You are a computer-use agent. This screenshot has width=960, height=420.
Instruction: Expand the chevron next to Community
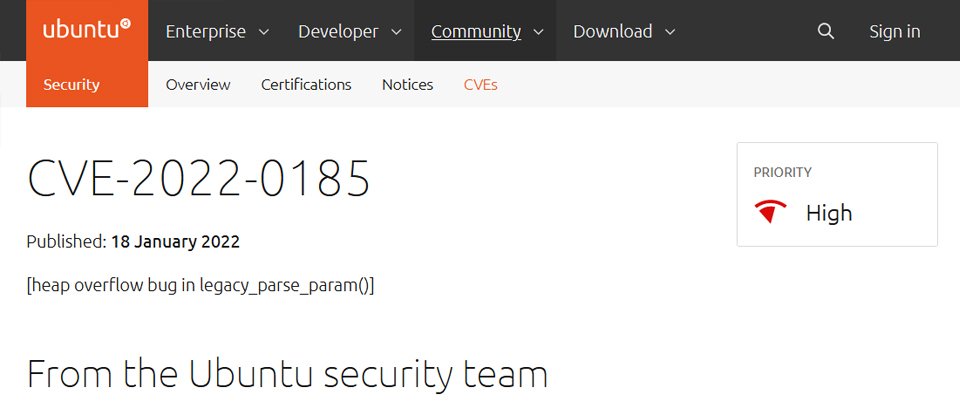coord(539,32)
